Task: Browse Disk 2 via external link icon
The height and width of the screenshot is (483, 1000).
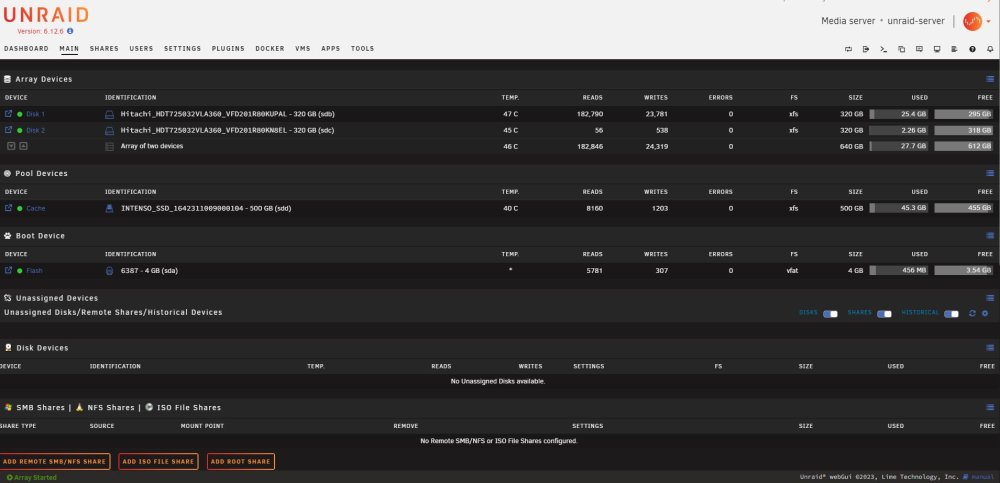Action: (x=8, y=130)
